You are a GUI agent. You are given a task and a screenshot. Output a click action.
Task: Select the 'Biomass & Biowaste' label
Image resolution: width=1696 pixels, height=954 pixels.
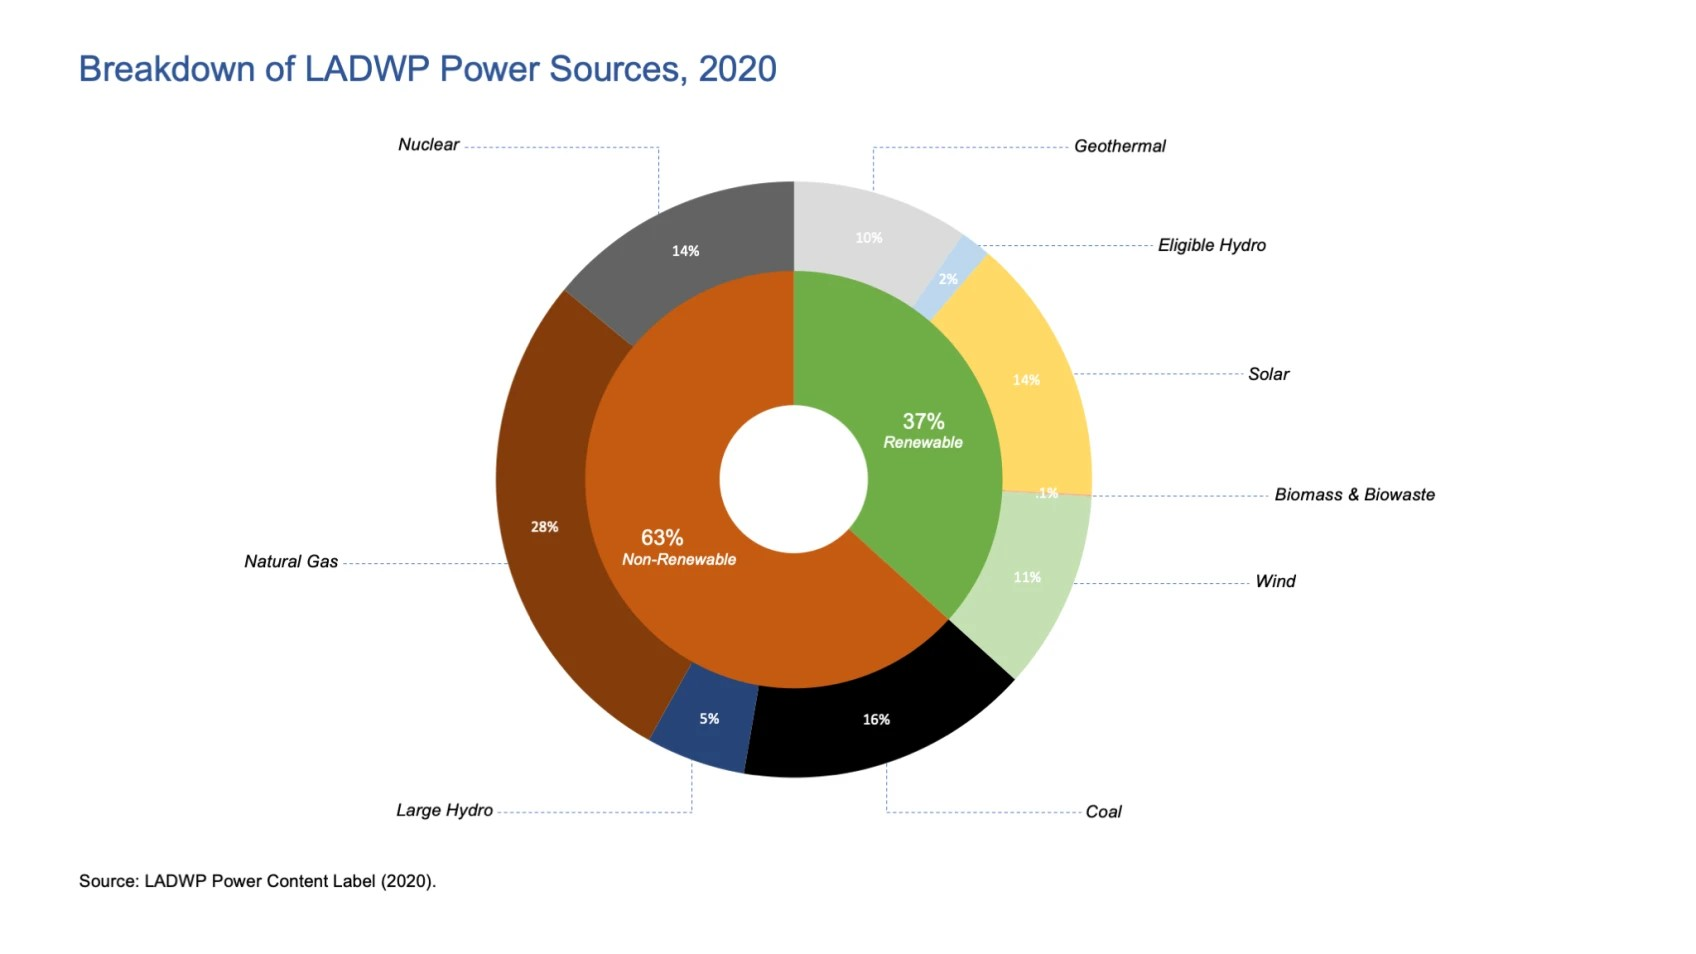(x=1354, y=494)
